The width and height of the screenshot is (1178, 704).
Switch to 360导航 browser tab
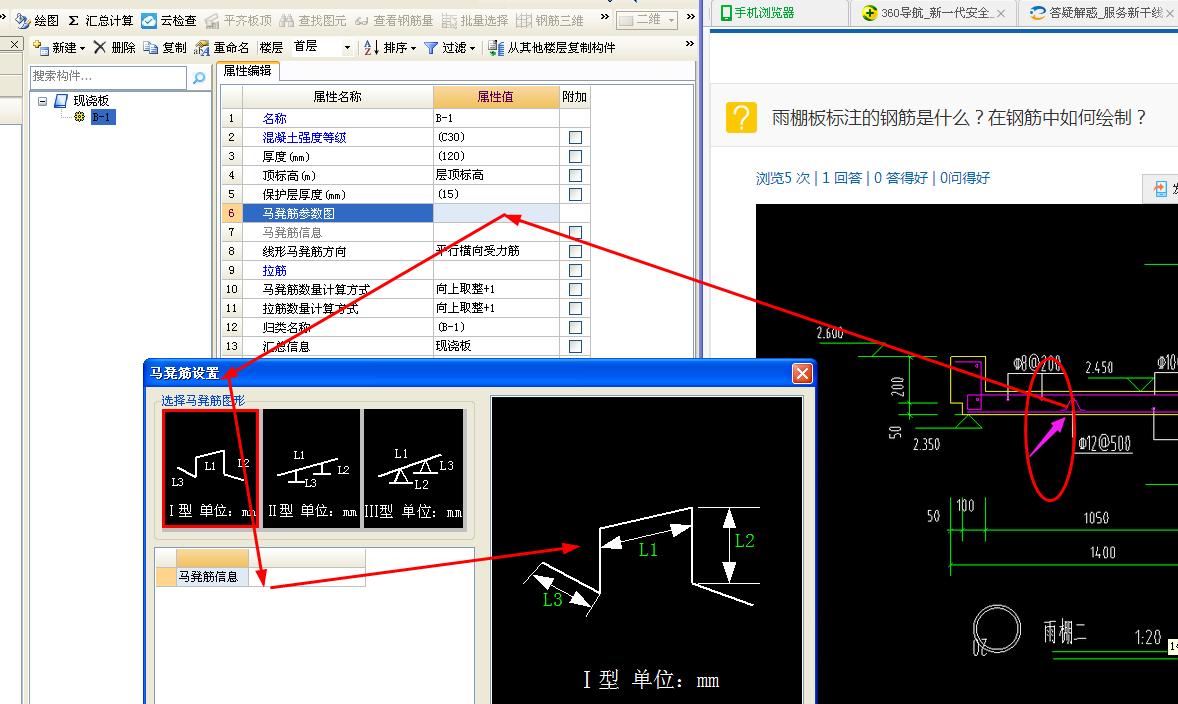point(934,13)
